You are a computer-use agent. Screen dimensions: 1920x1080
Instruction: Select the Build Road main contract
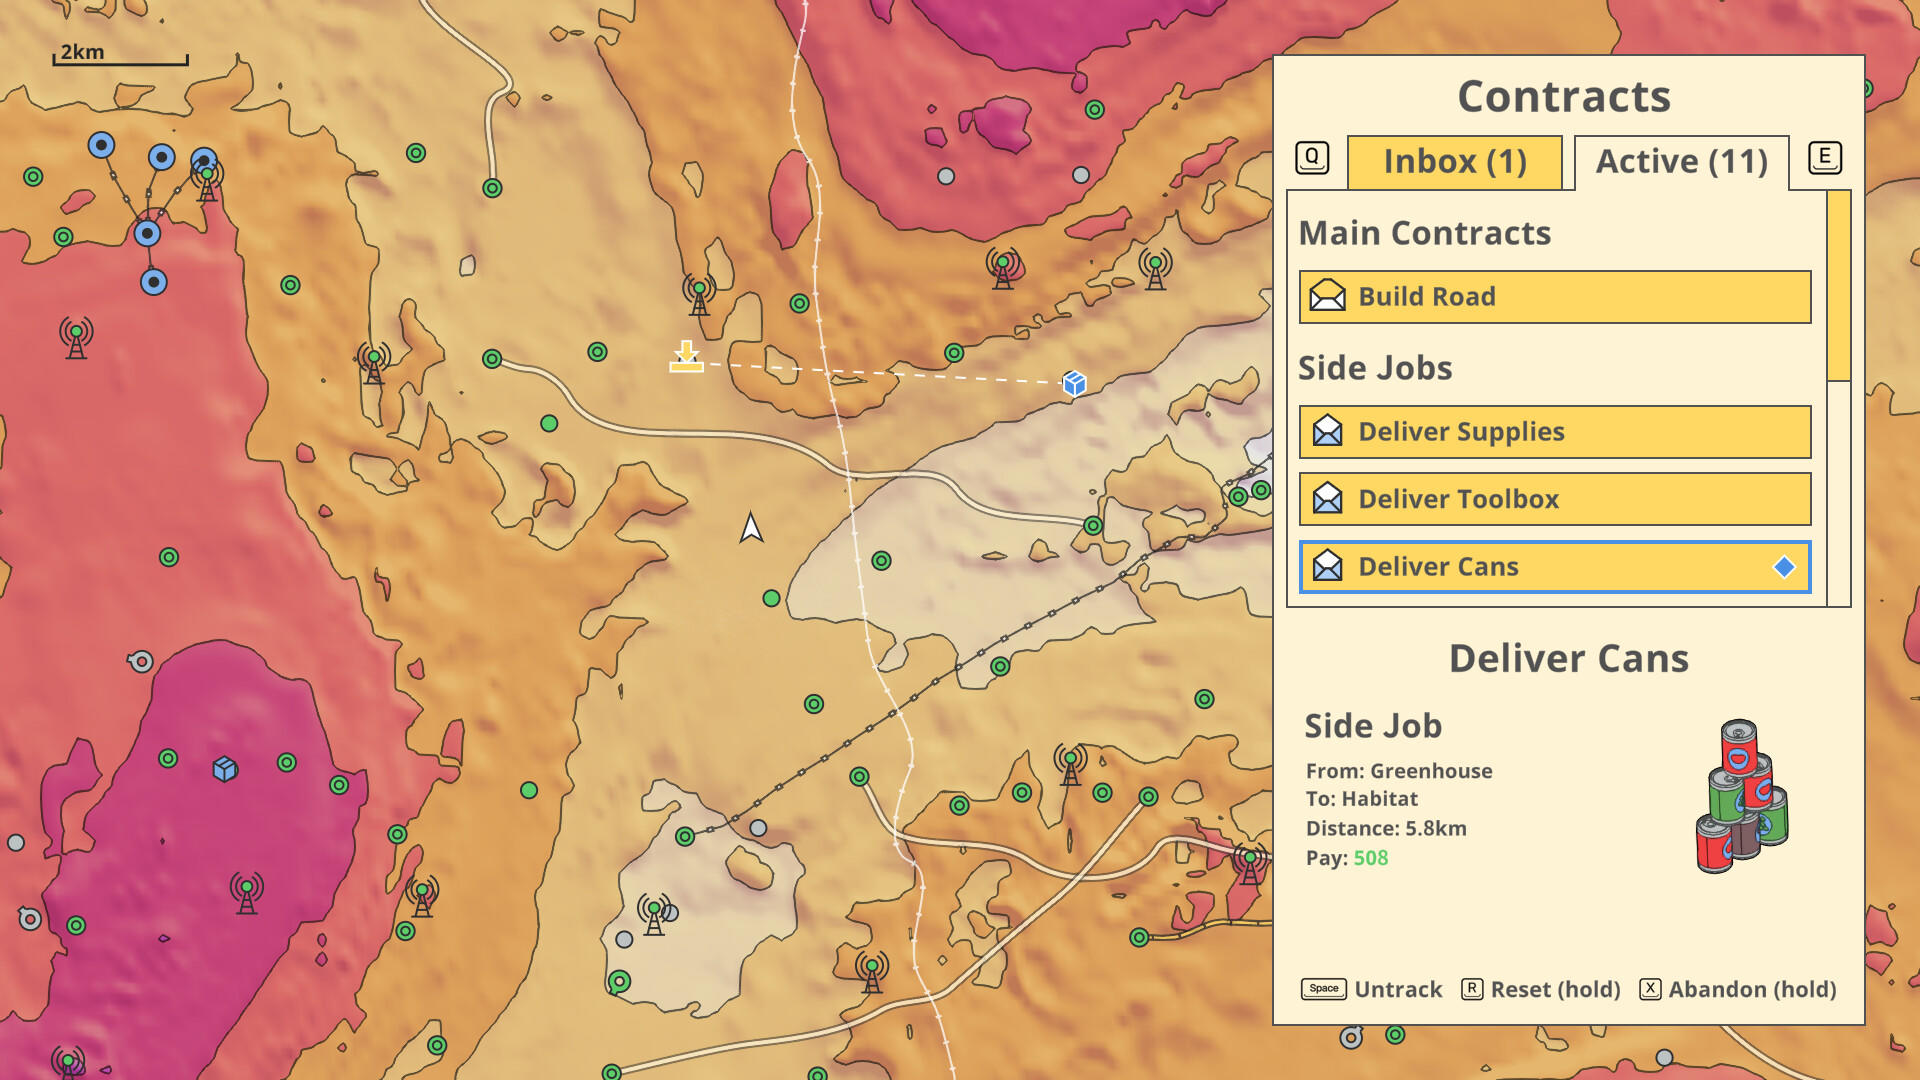coord(1553,296)
